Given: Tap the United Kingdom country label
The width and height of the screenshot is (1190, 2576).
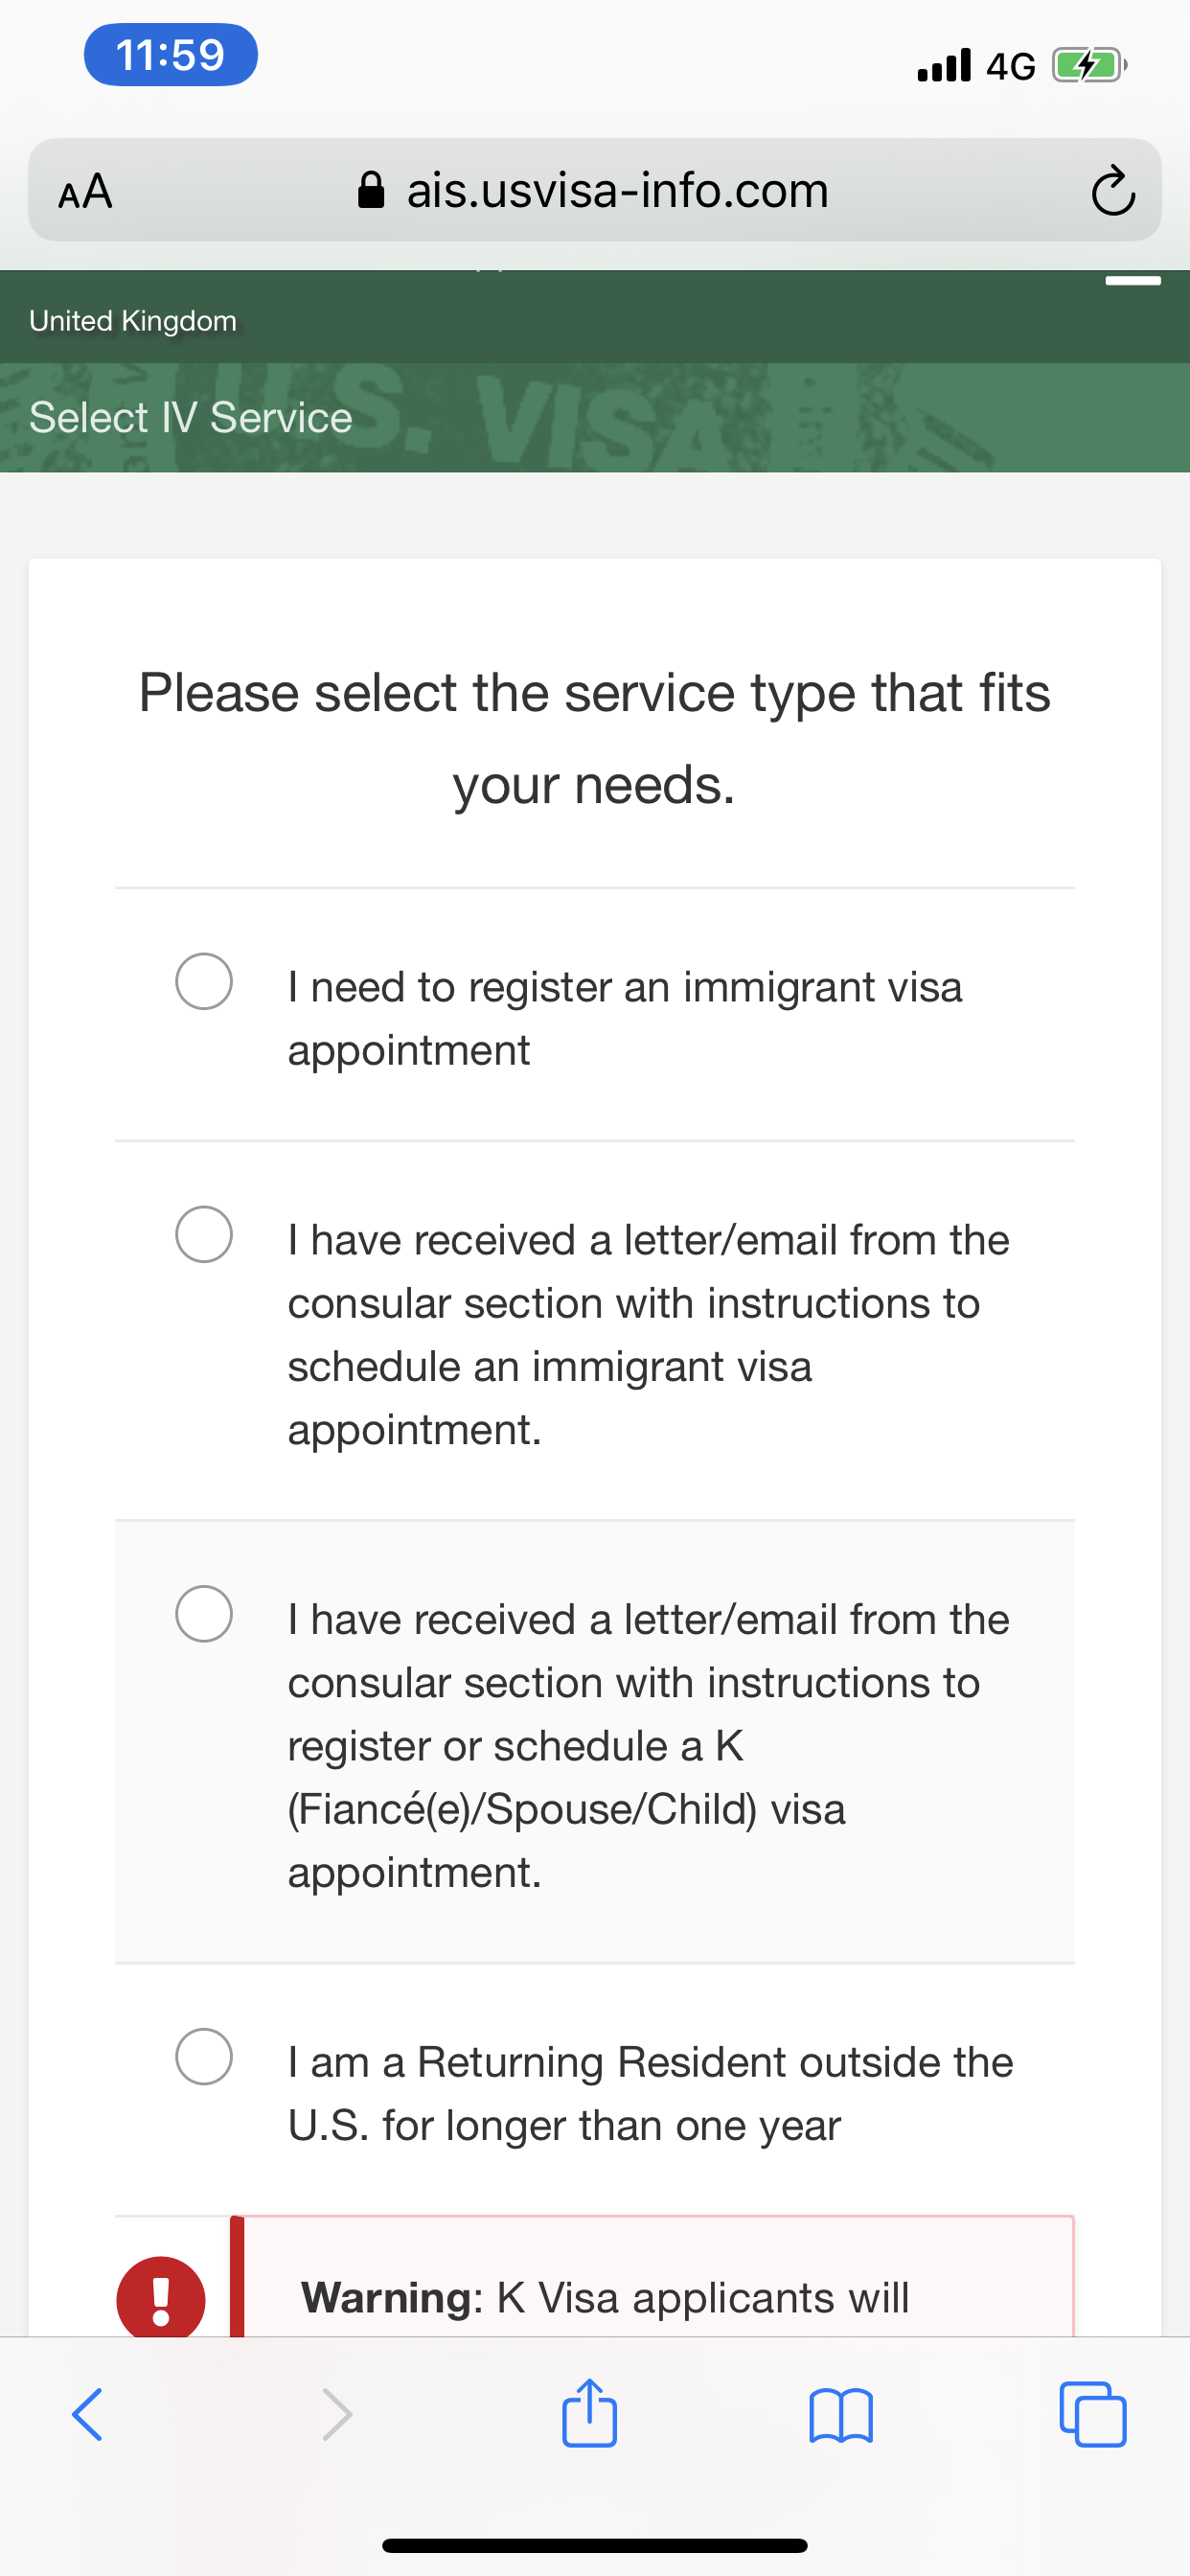Looking at the screenshot, I should (133, 321).
